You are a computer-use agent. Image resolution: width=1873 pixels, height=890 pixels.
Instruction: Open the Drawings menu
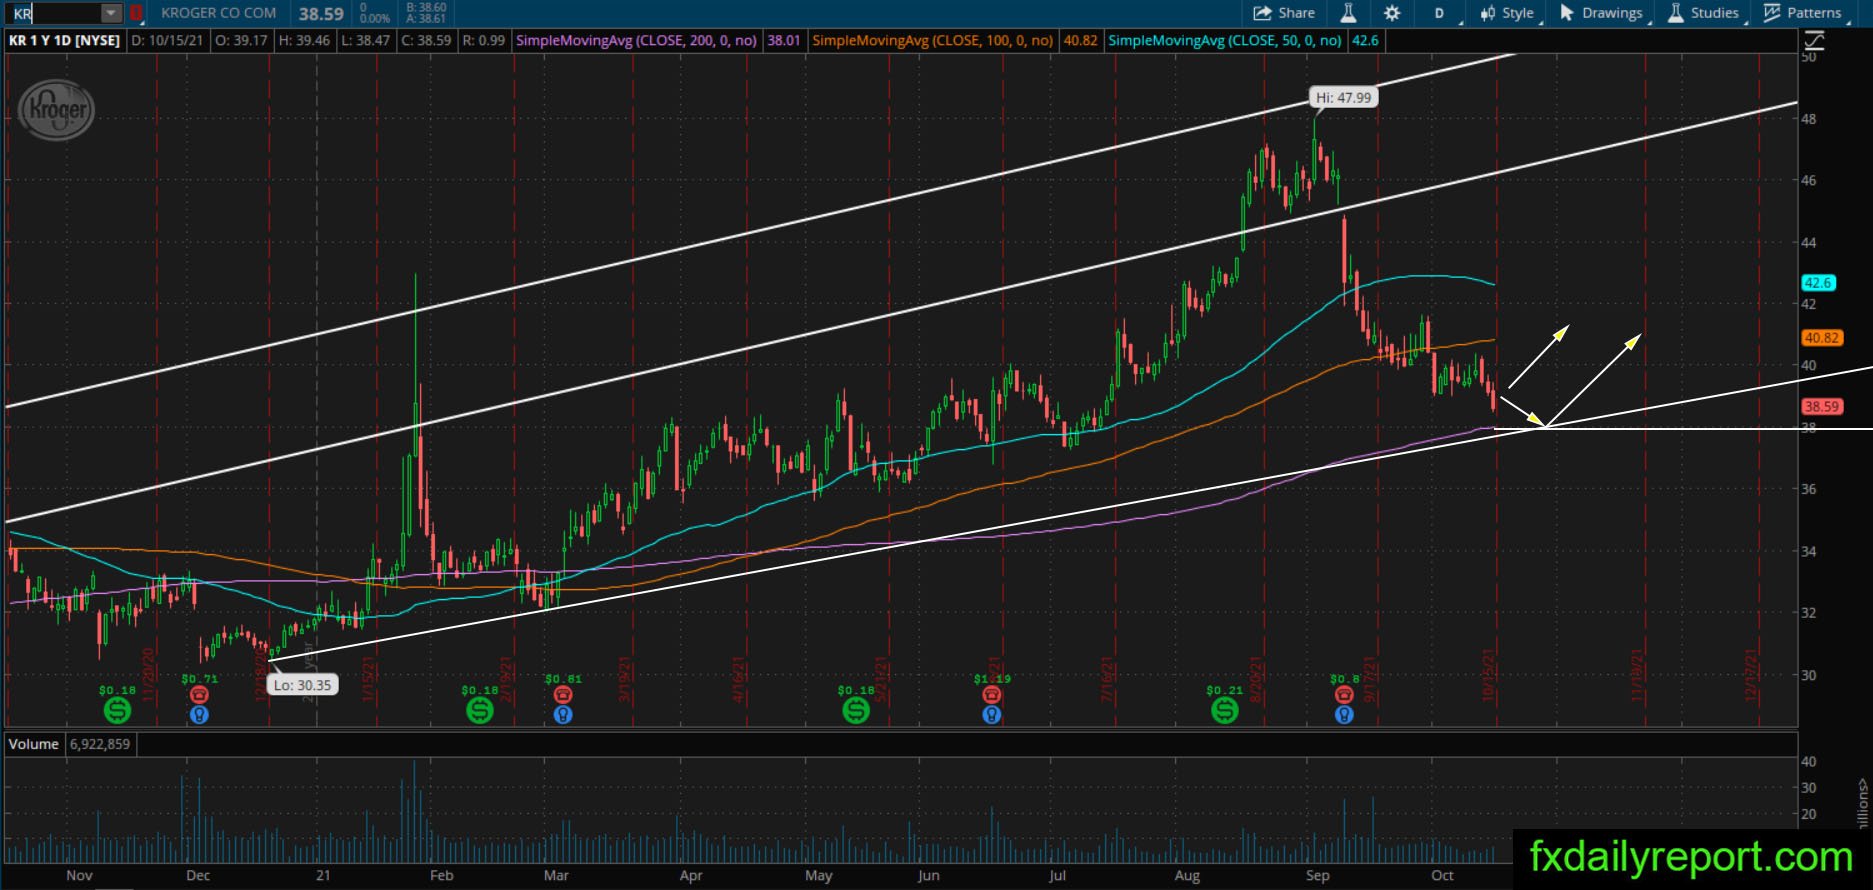[x=1601, y=13]
